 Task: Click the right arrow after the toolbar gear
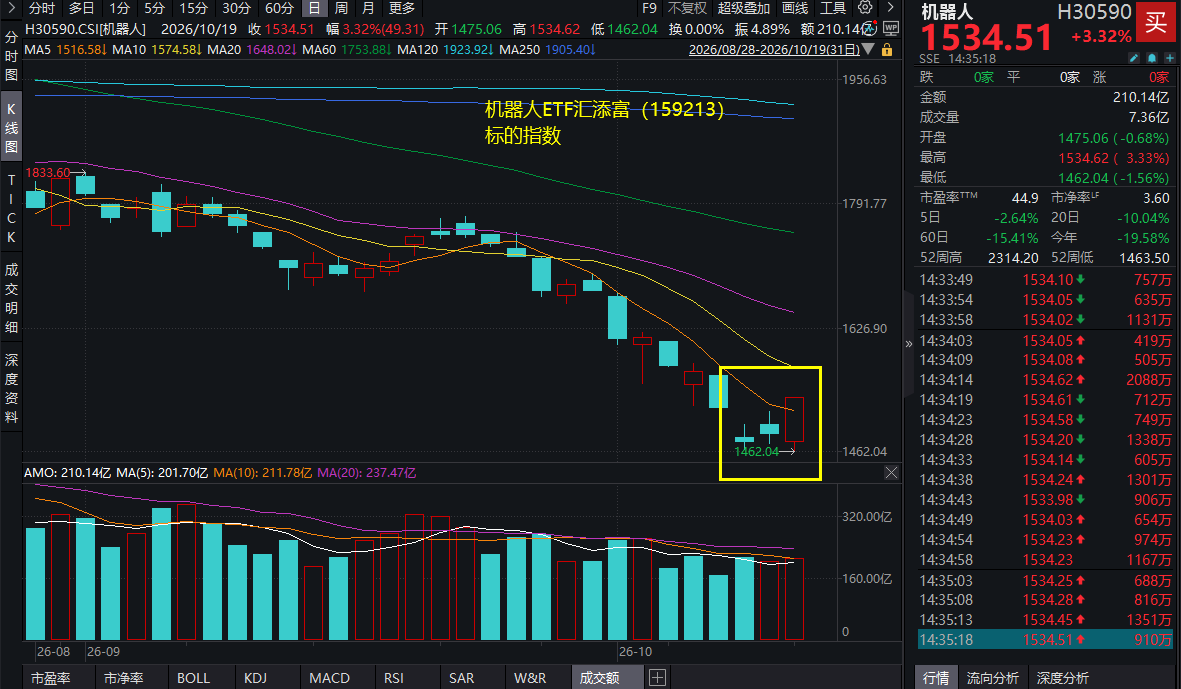[890, 8]
